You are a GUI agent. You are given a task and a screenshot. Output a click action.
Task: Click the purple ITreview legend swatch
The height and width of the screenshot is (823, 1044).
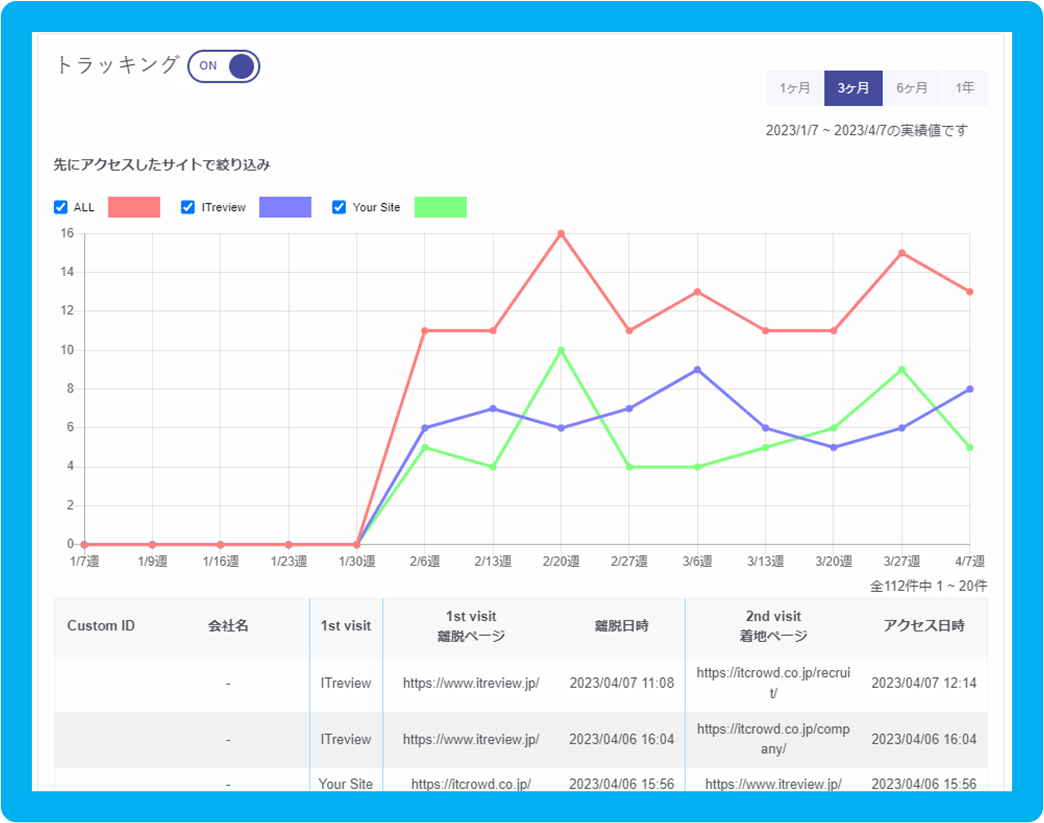[285, 207]
